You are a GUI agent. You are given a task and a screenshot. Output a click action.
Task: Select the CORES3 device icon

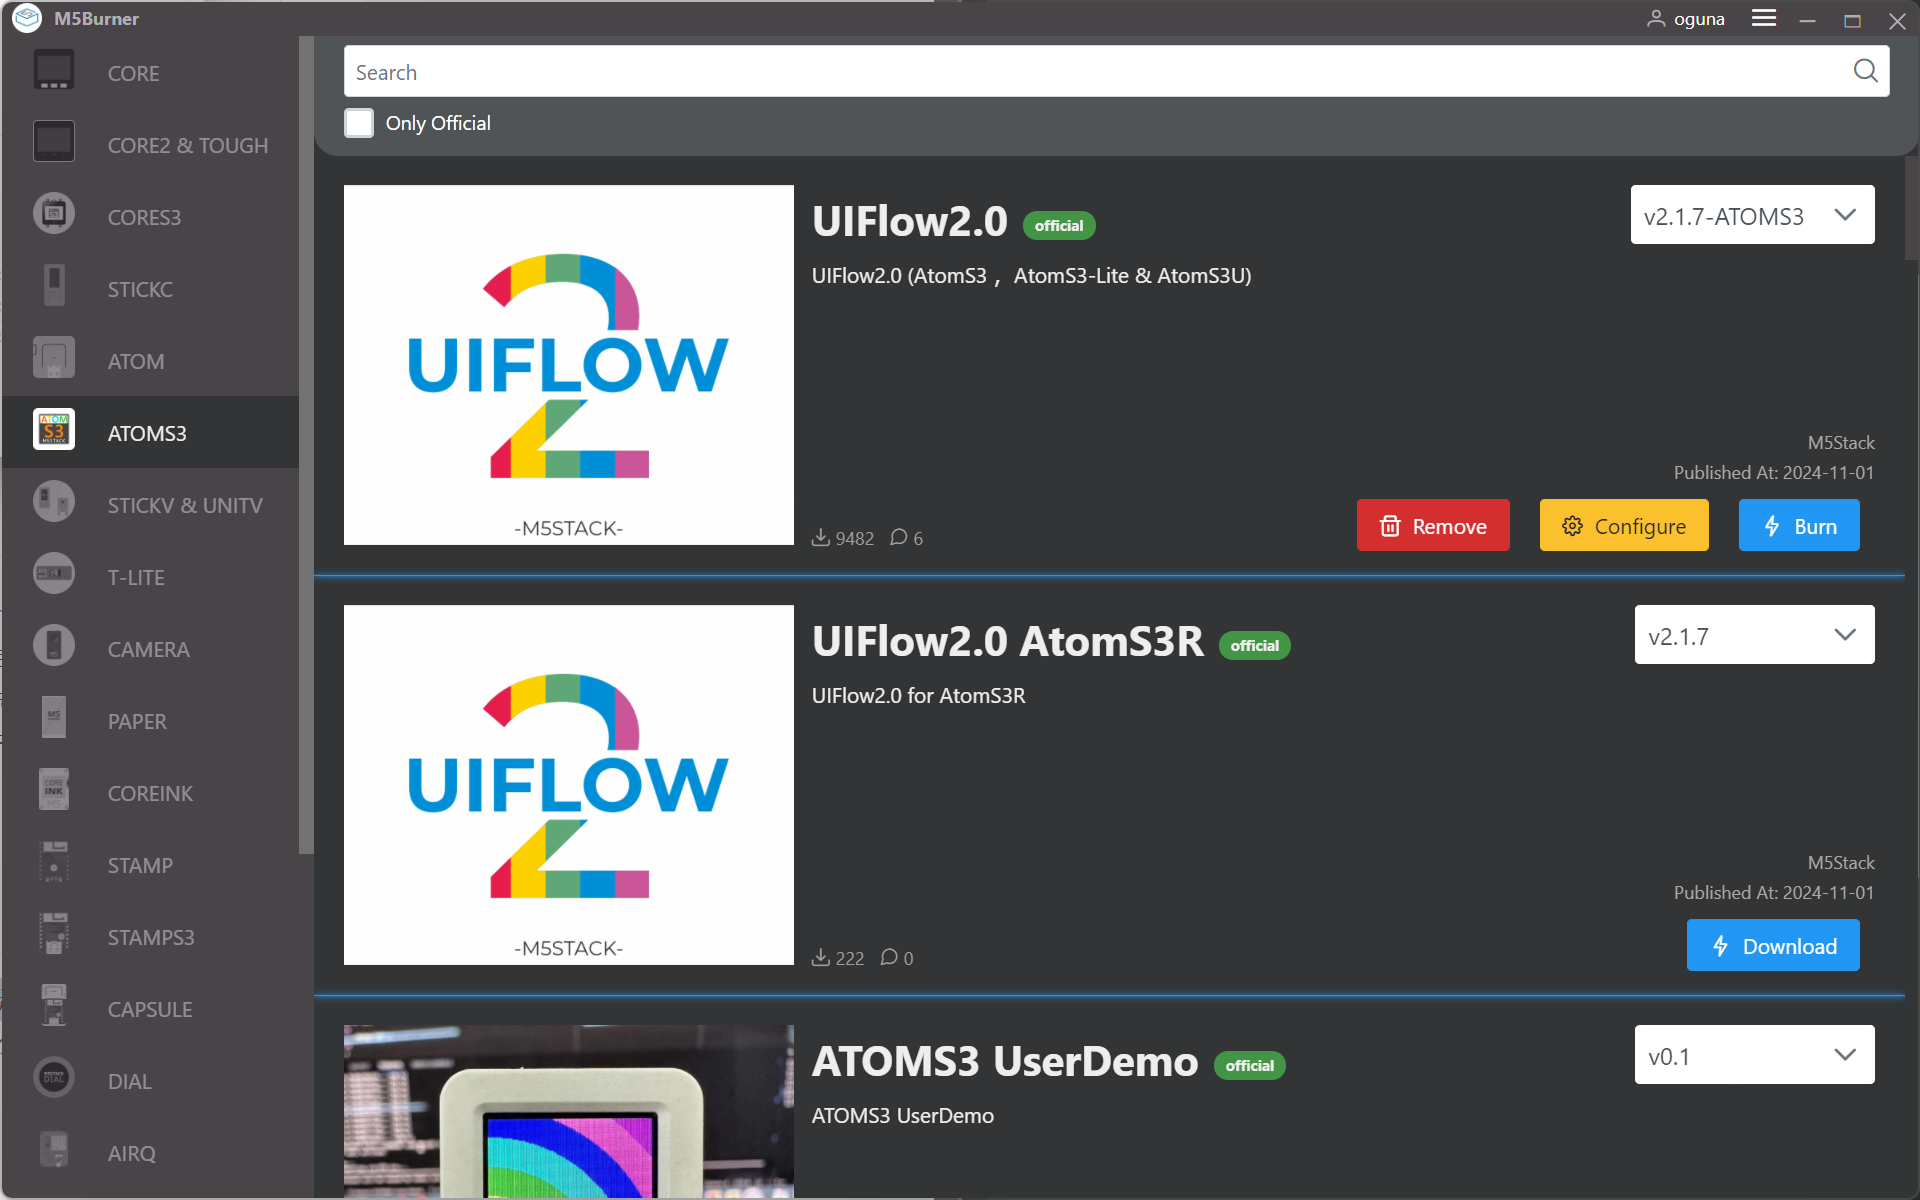click(x=54, y=214)
